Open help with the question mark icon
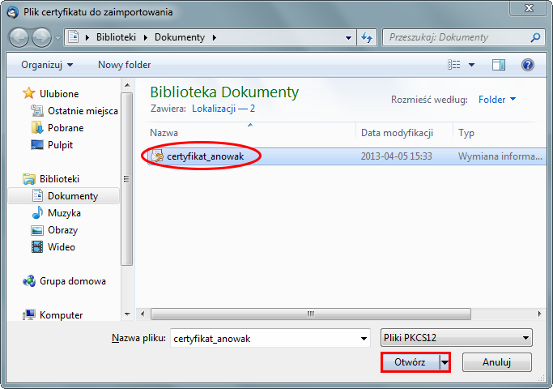The width and height of the screenshot is (553, 389). tap(528, 65)
